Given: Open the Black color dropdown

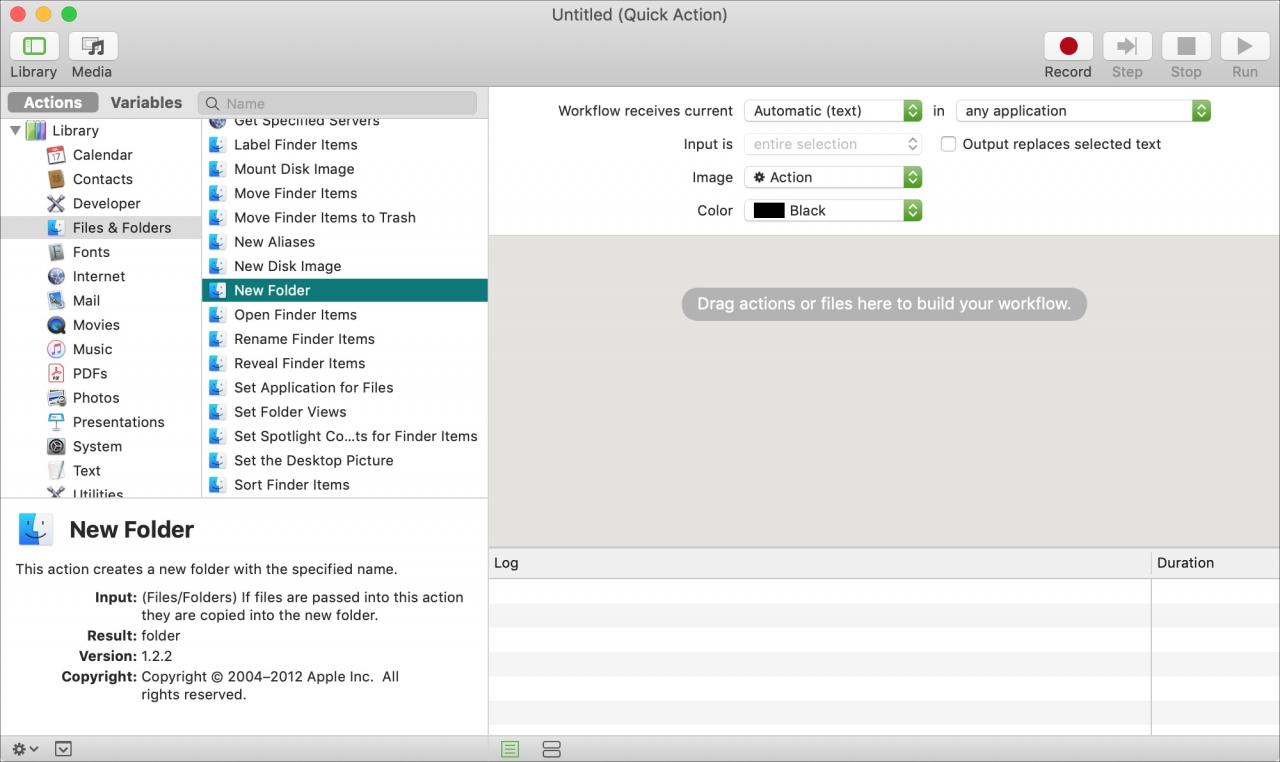Looking at the screenshot, I should click(x=833, y=210).
